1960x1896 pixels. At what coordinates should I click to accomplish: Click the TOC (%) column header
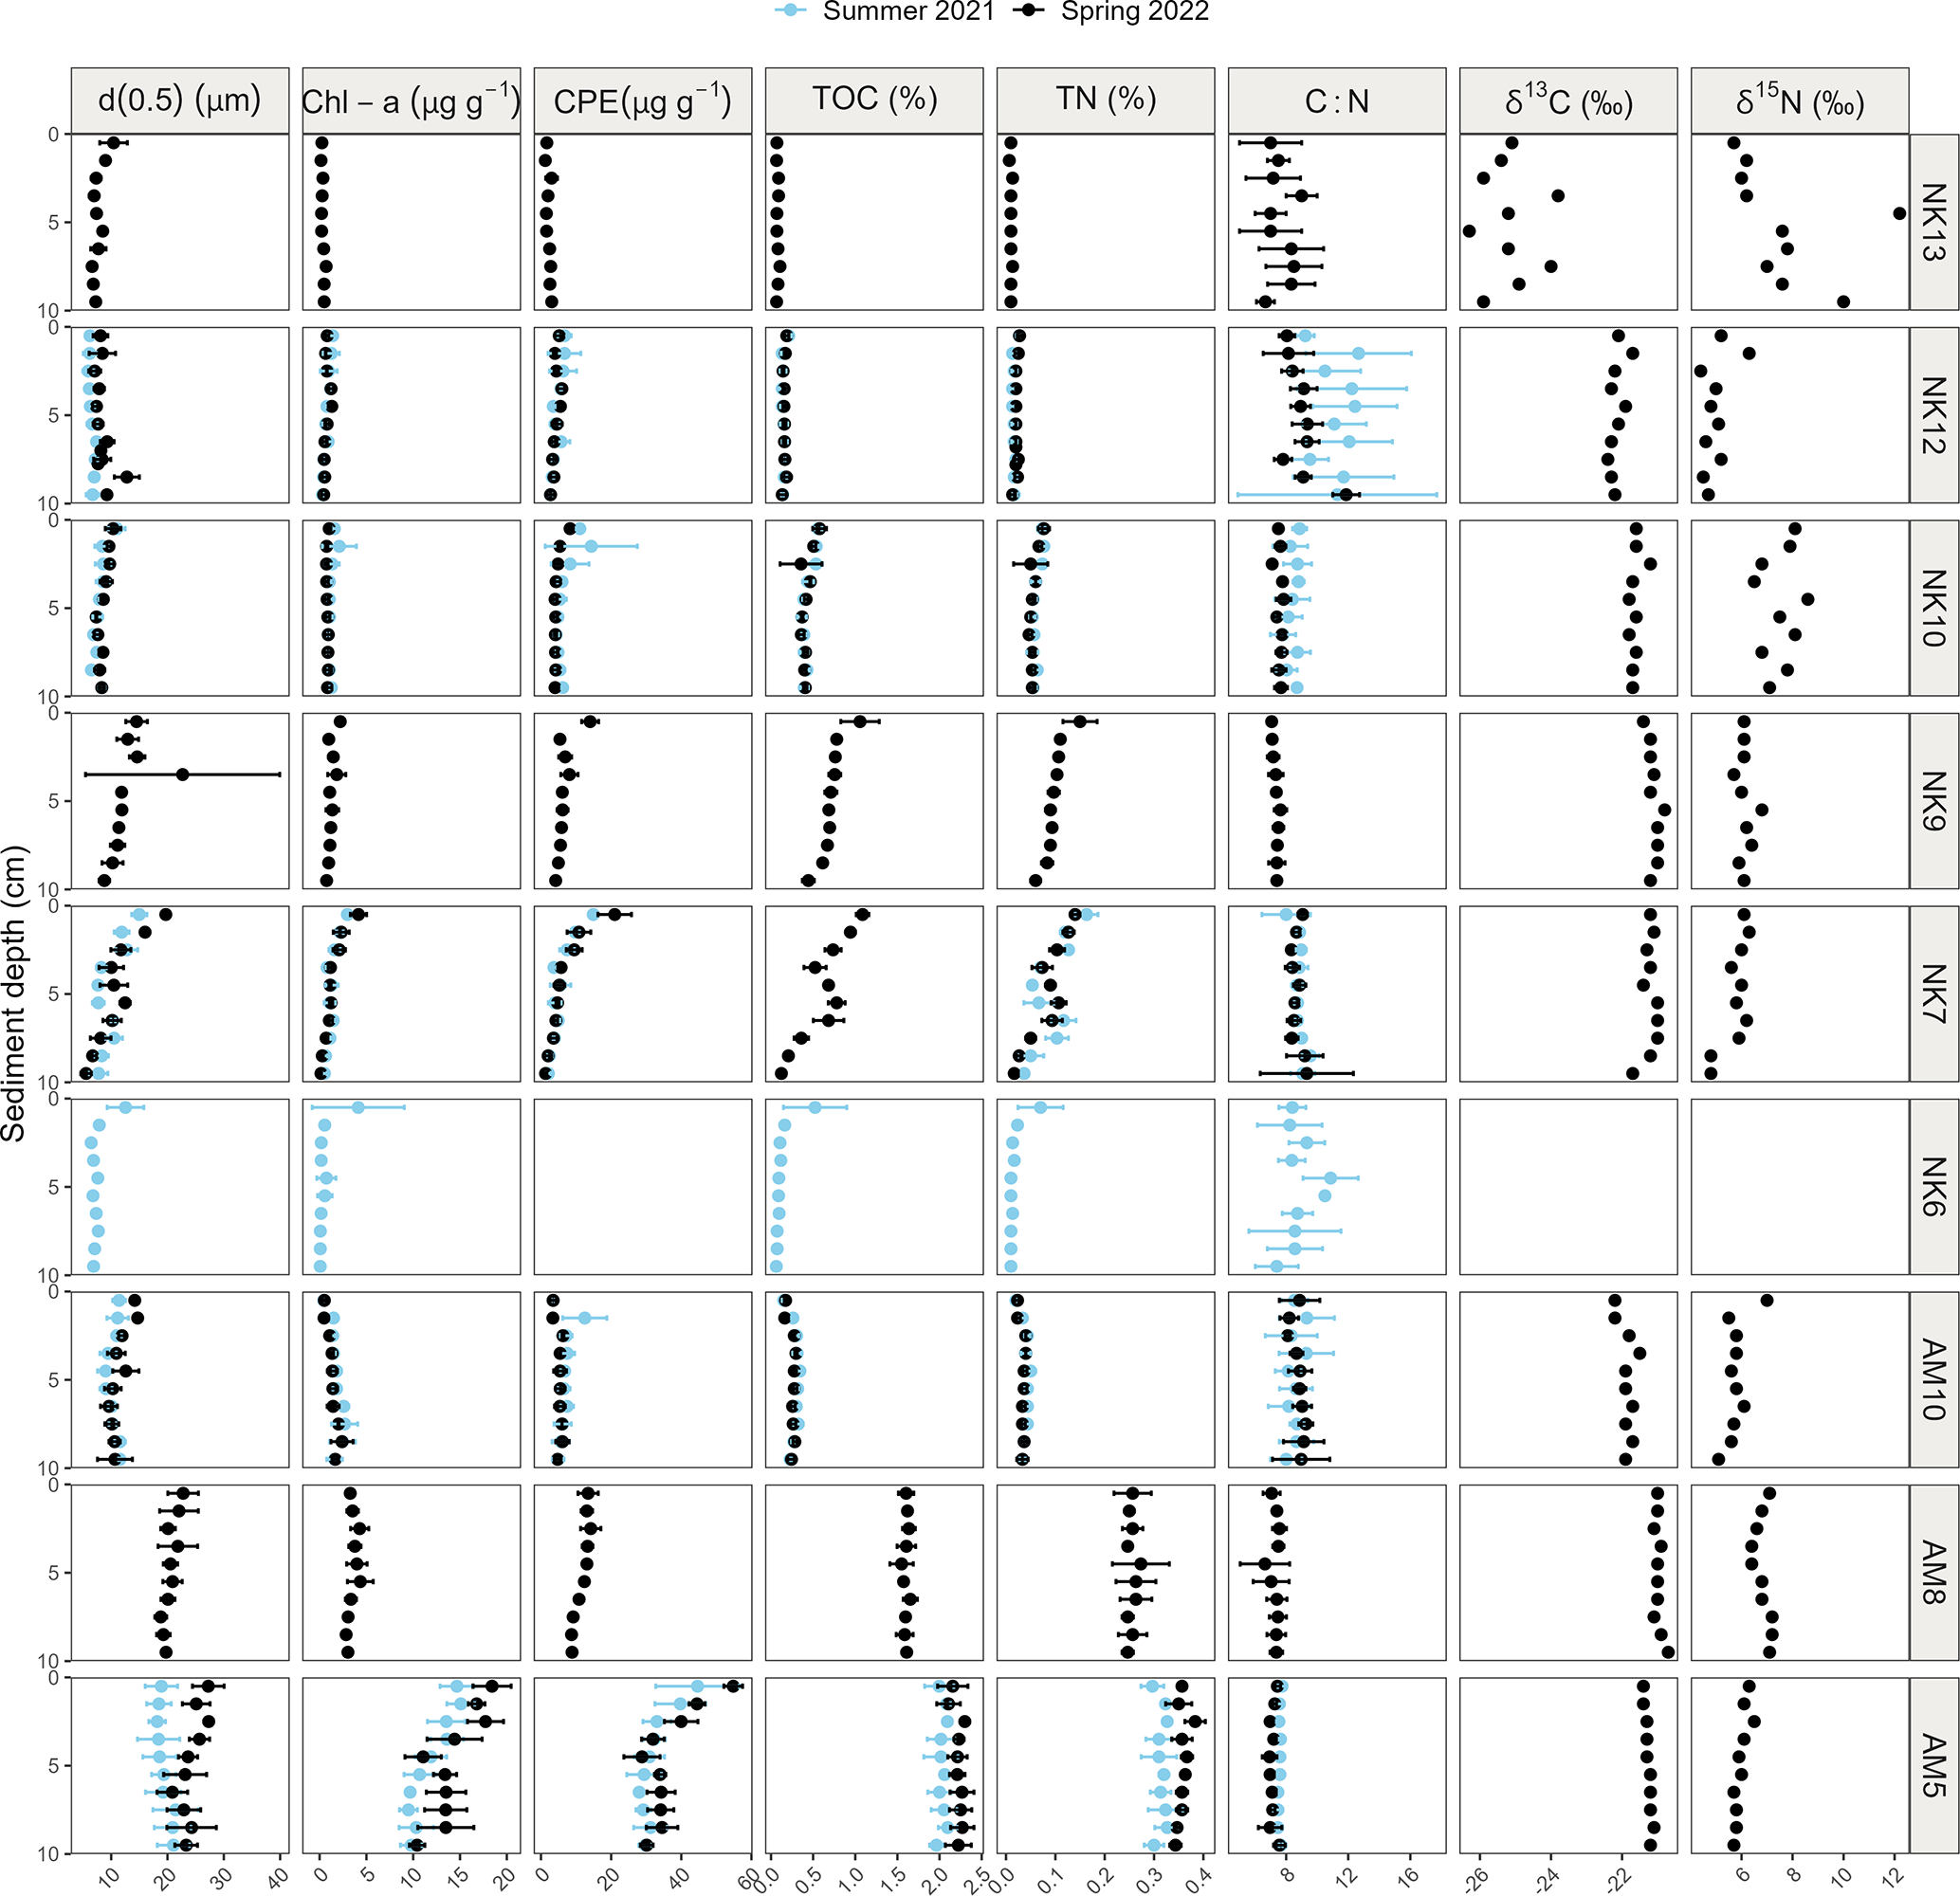[x=874, y=100]
